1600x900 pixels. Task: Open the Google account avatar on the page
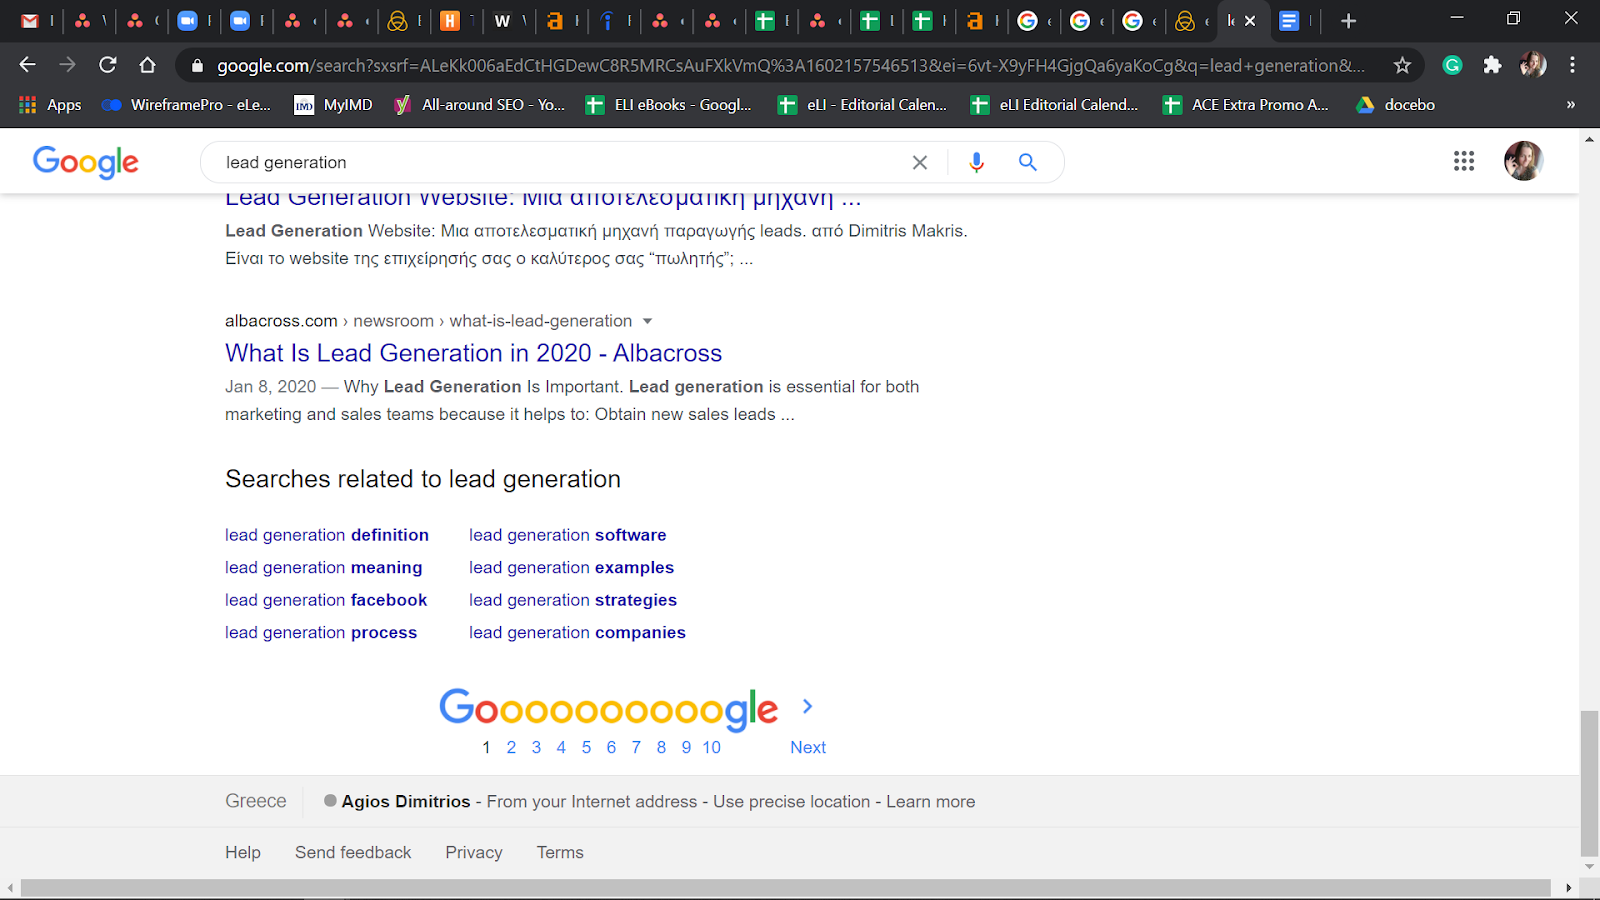point(1523,161)
